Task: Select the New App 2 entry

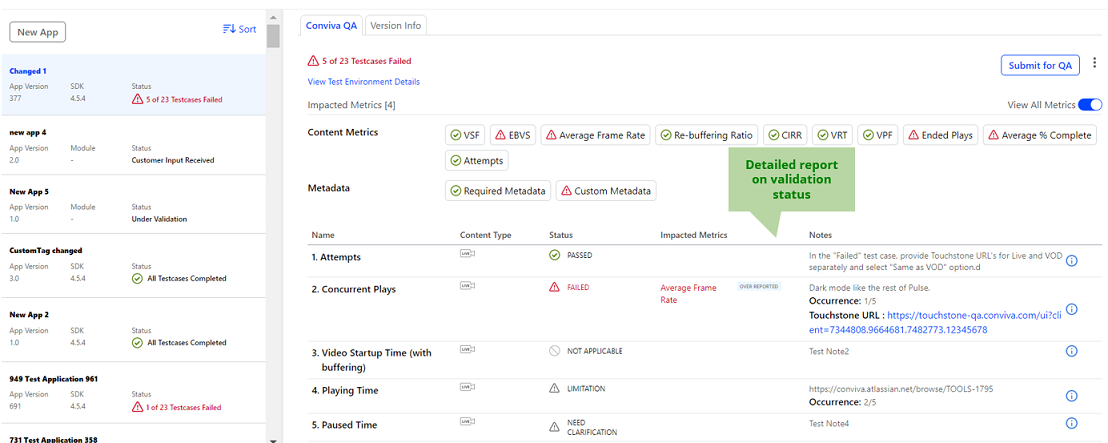Action: click(x=134, y=329)
